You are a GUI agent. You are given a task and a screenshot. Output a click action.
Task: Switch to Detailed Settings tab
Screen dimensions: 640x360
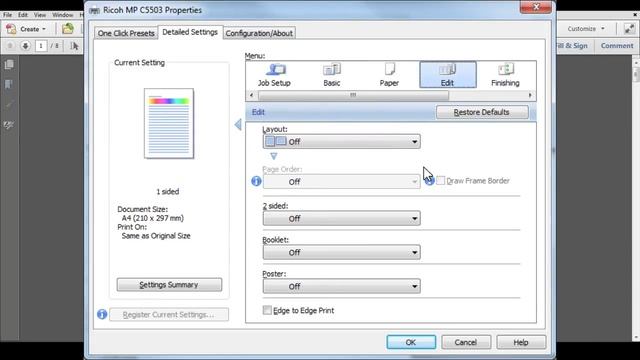click(190, 32)
